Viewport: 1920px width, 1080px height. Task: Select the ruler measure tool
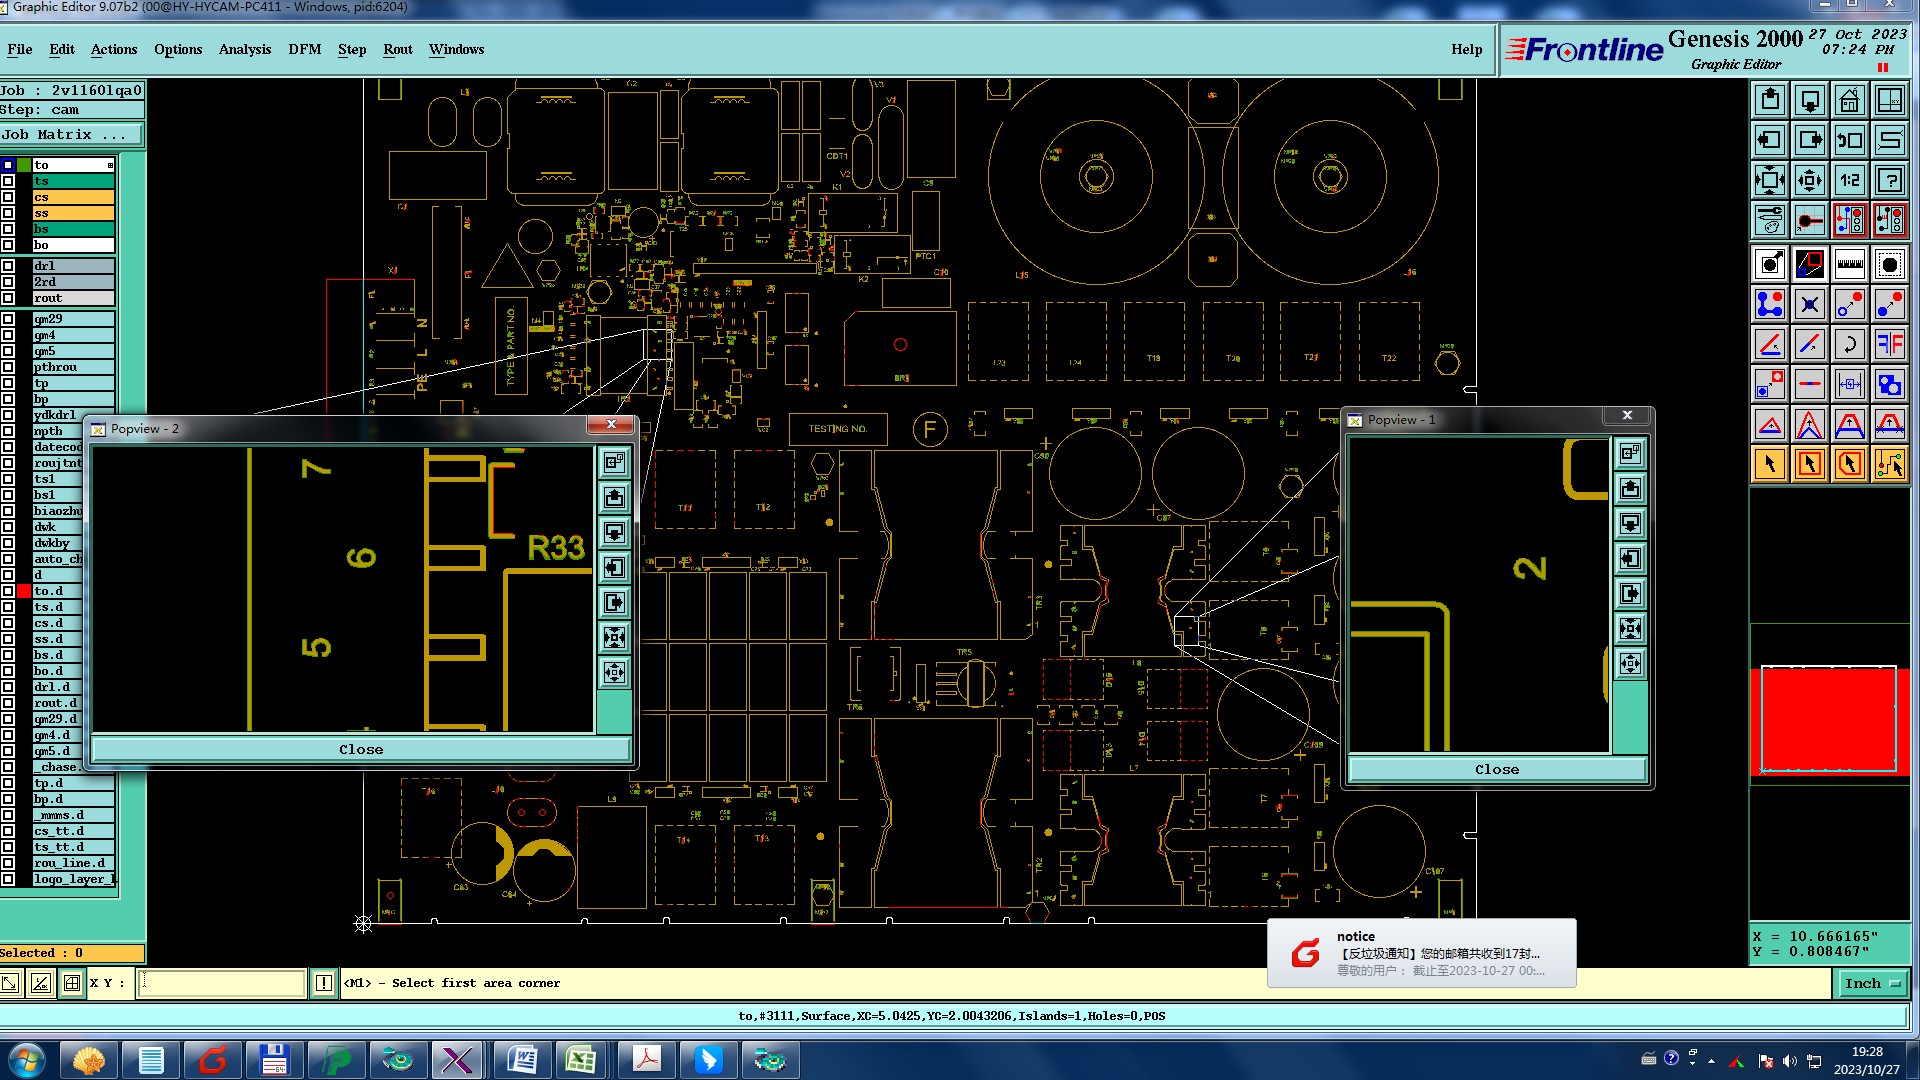[1849, 264]
